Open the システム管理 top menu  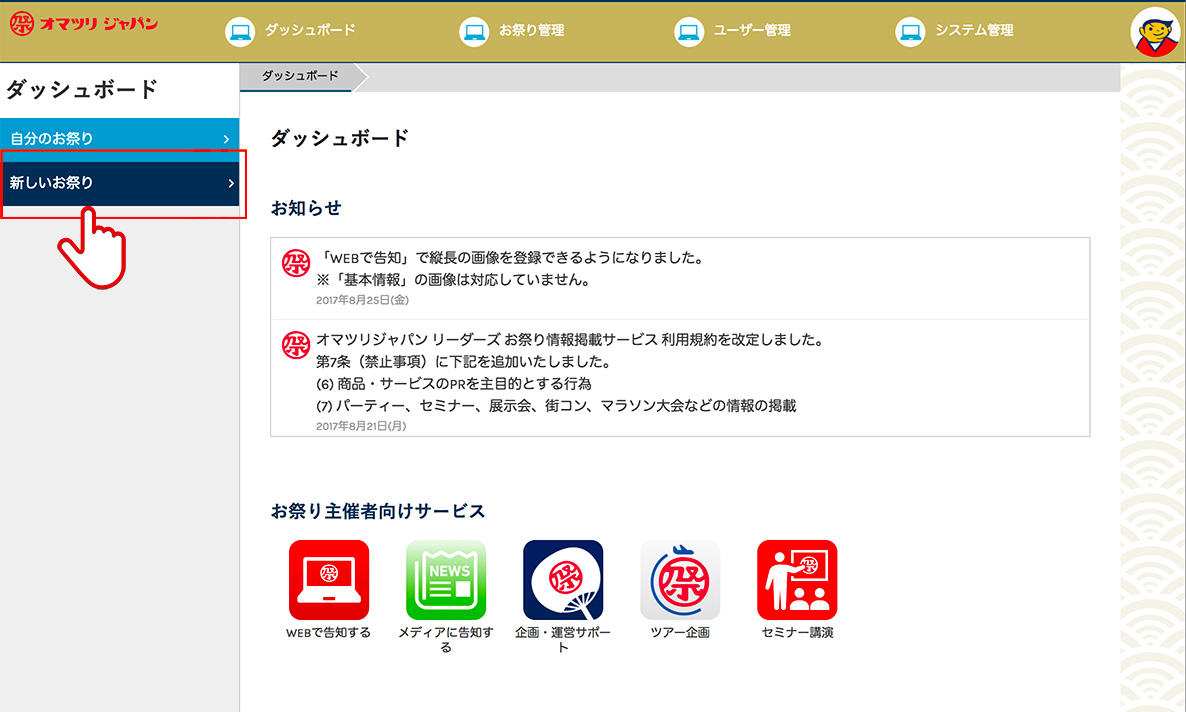click(x=974, y=31)
